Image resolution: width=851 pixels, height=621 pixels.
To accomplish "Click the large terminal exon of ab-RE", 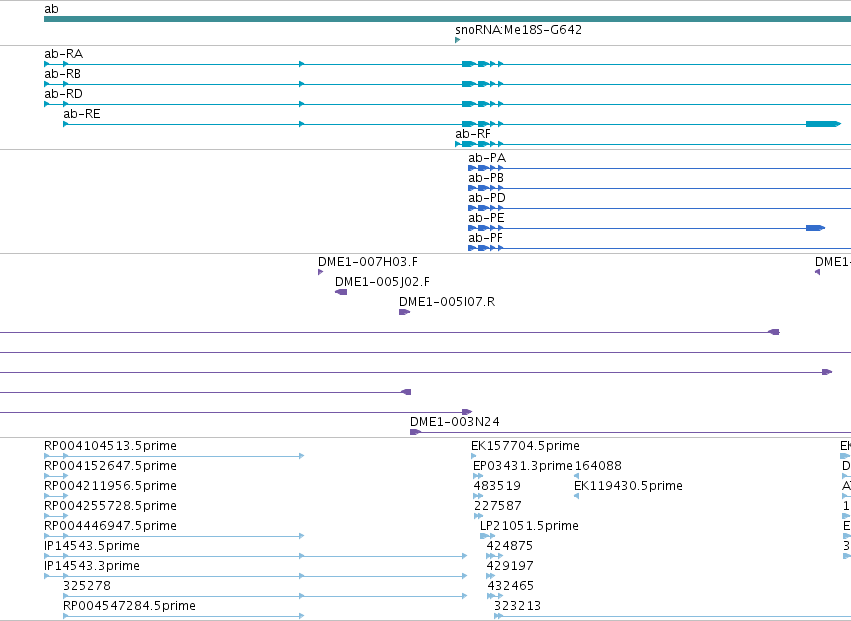I will pos(823,124).
